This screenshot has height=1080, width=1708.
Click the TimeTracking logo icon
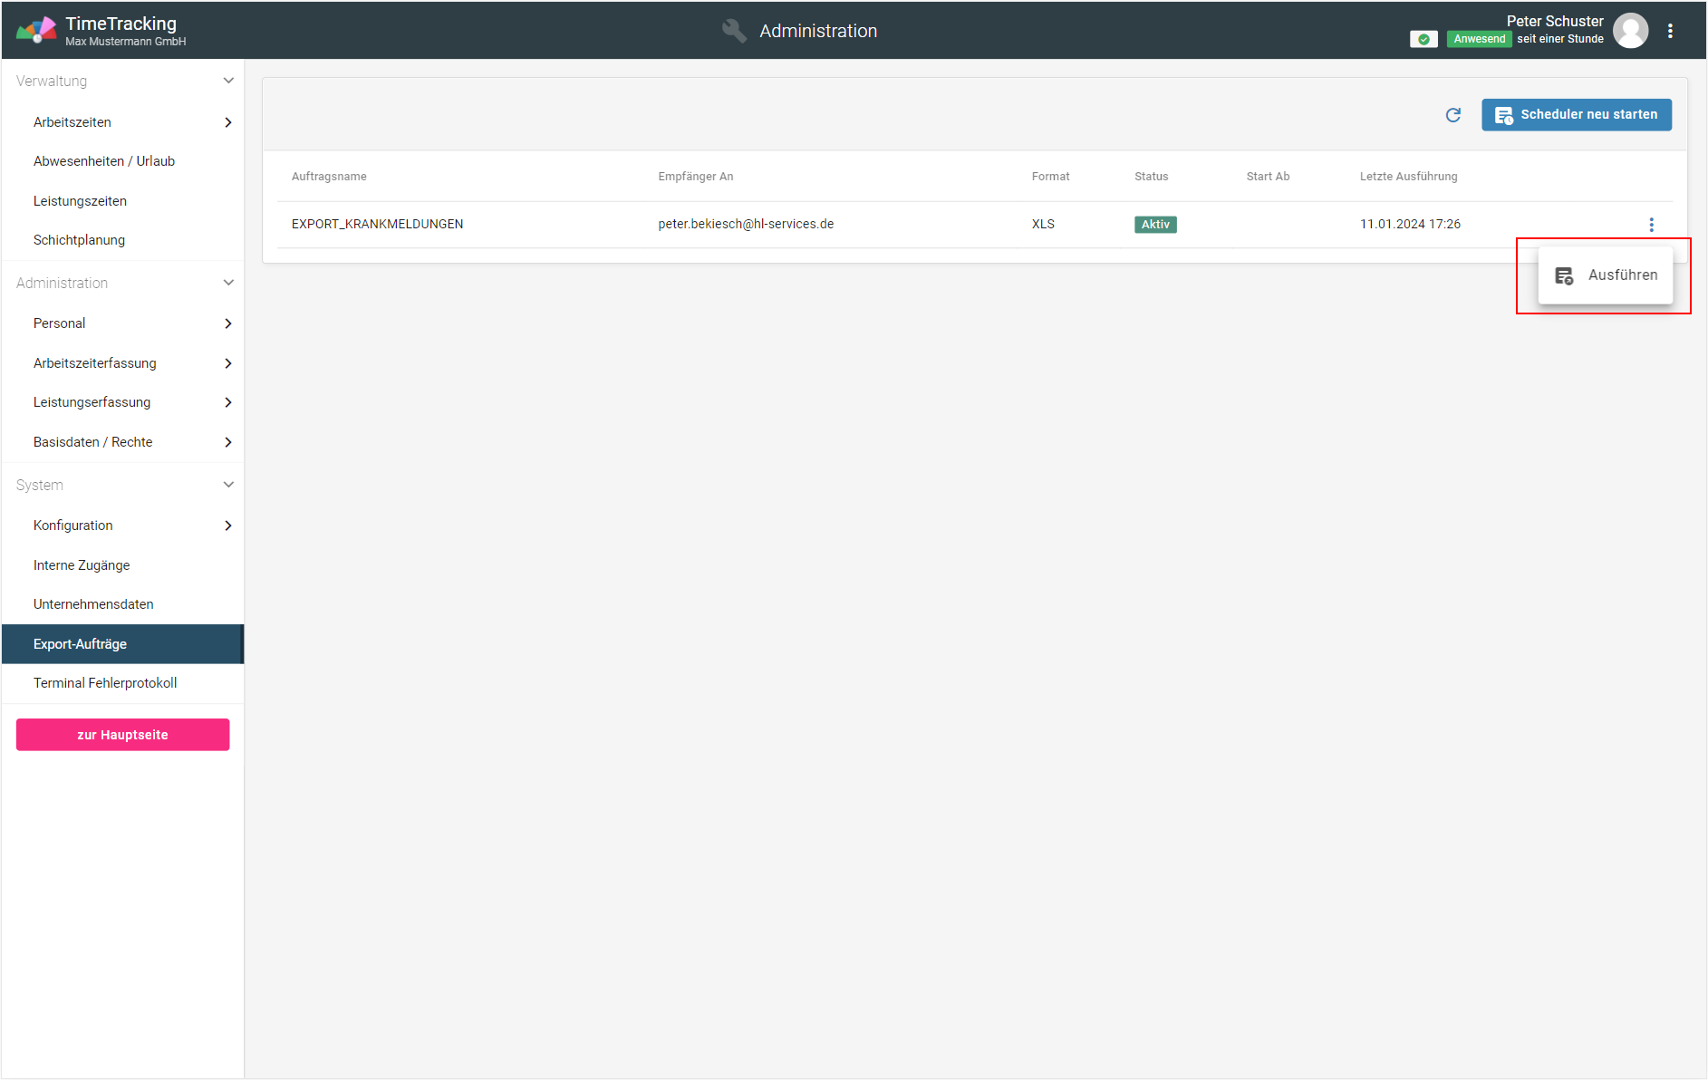pyautogui.click(x=36, y=31)
